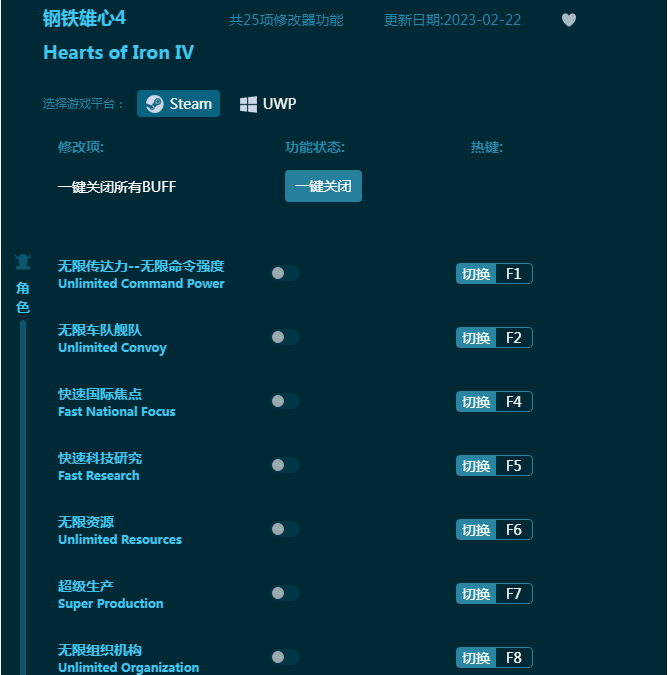Click the 修改项 column header
Screen dimensions: 668x675
click(81, 147)
